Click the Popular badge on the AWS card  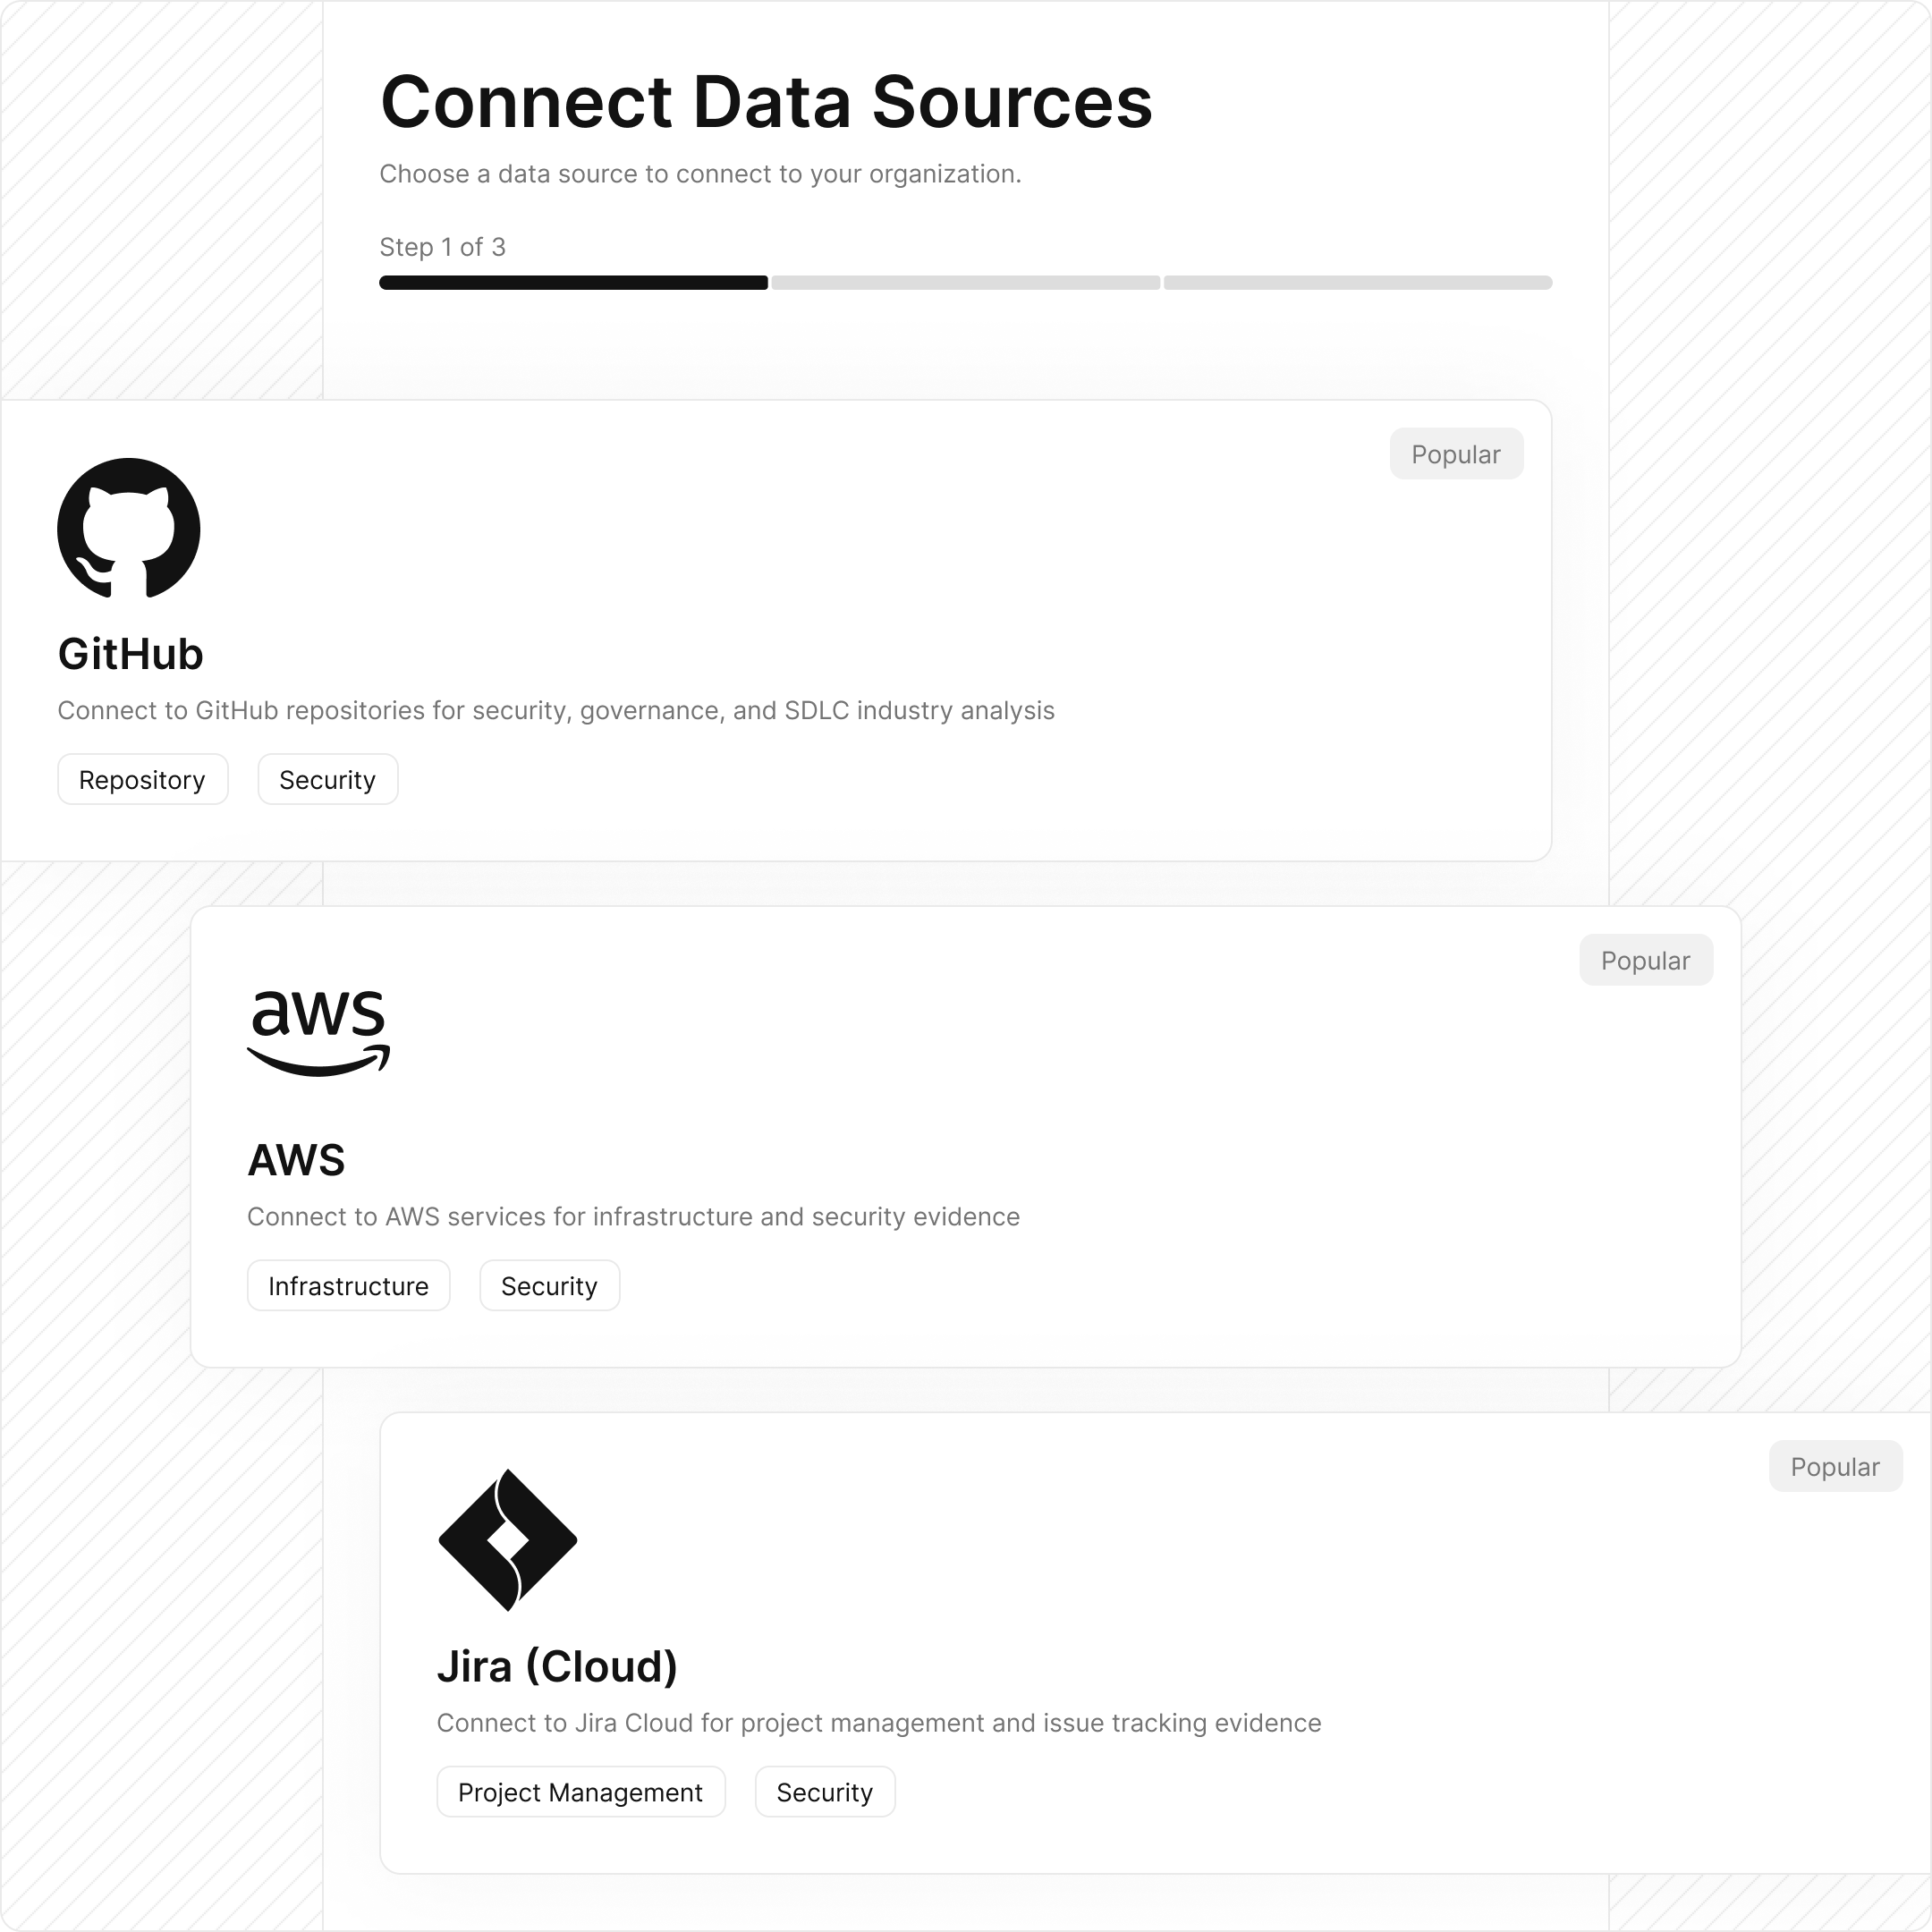1646,959
